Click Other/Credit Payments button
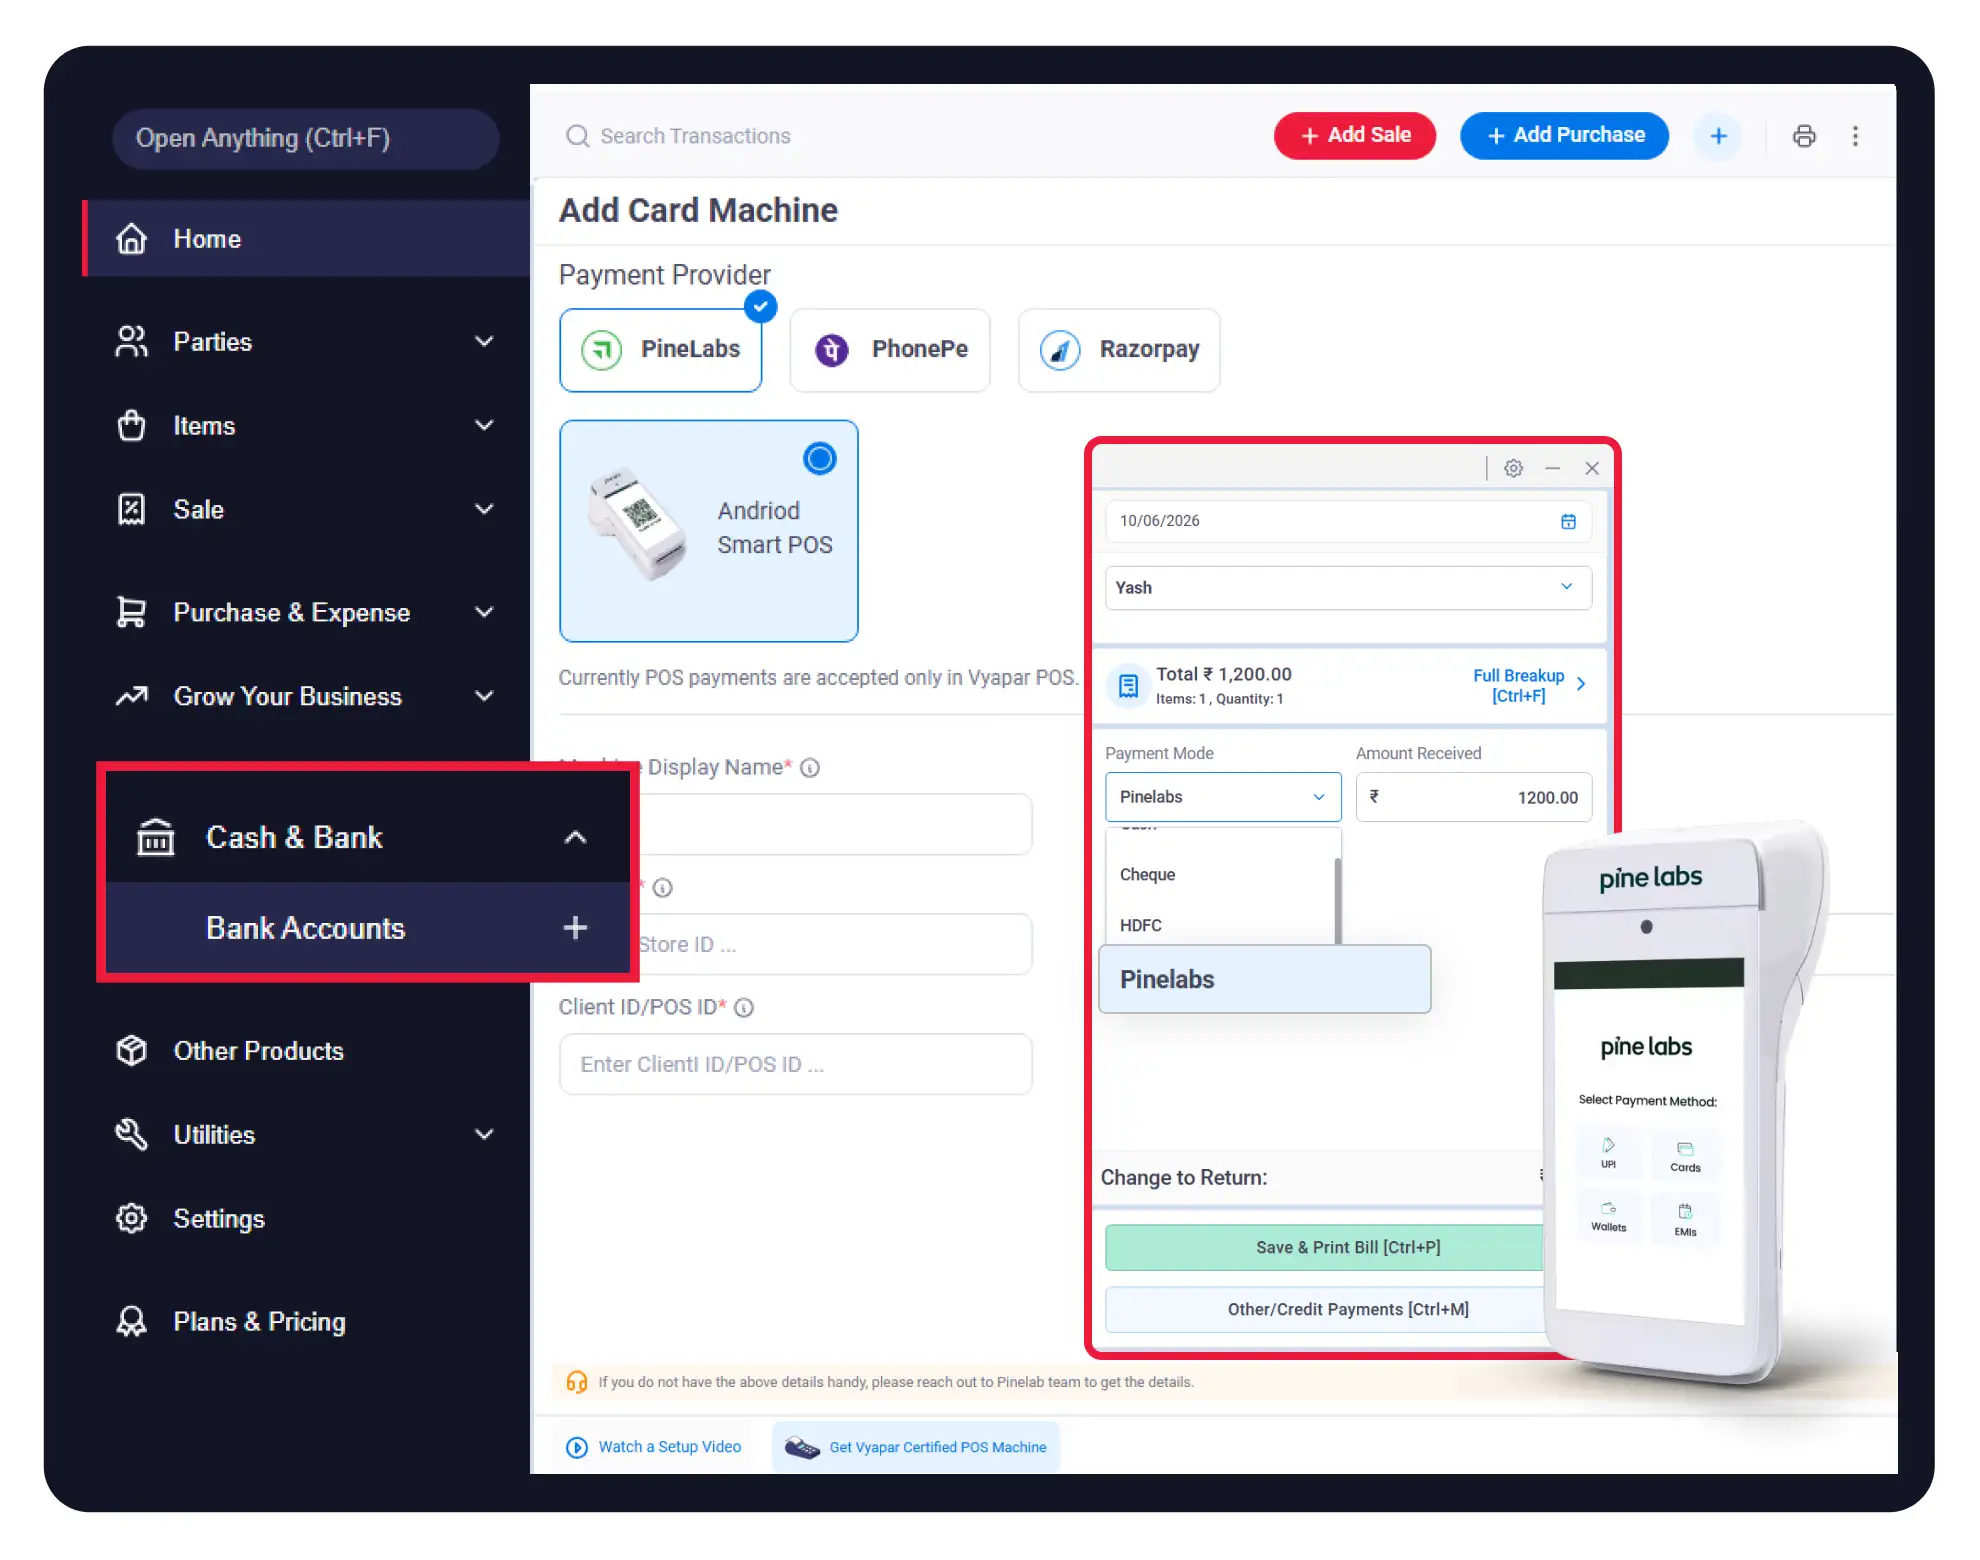The height and width of the screenshot is (1560, 1980). pos(1325,1310)
